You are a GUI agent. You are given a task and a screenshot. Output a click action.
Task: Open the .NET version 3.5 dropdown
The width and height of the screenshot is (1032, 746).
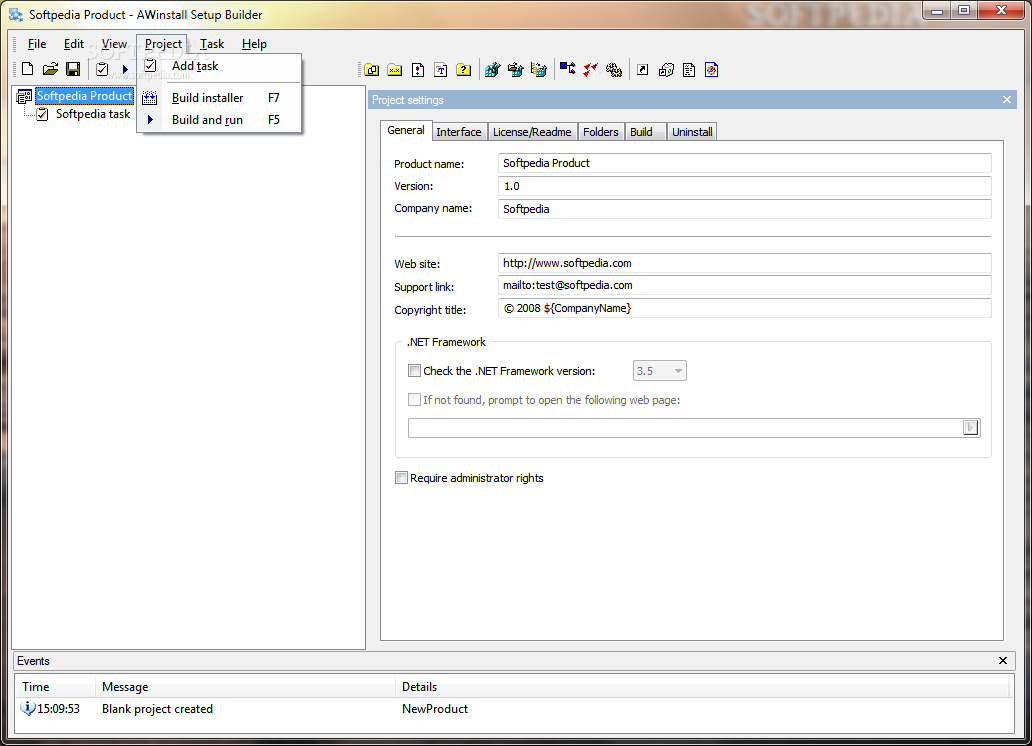(x=659, y=371)
